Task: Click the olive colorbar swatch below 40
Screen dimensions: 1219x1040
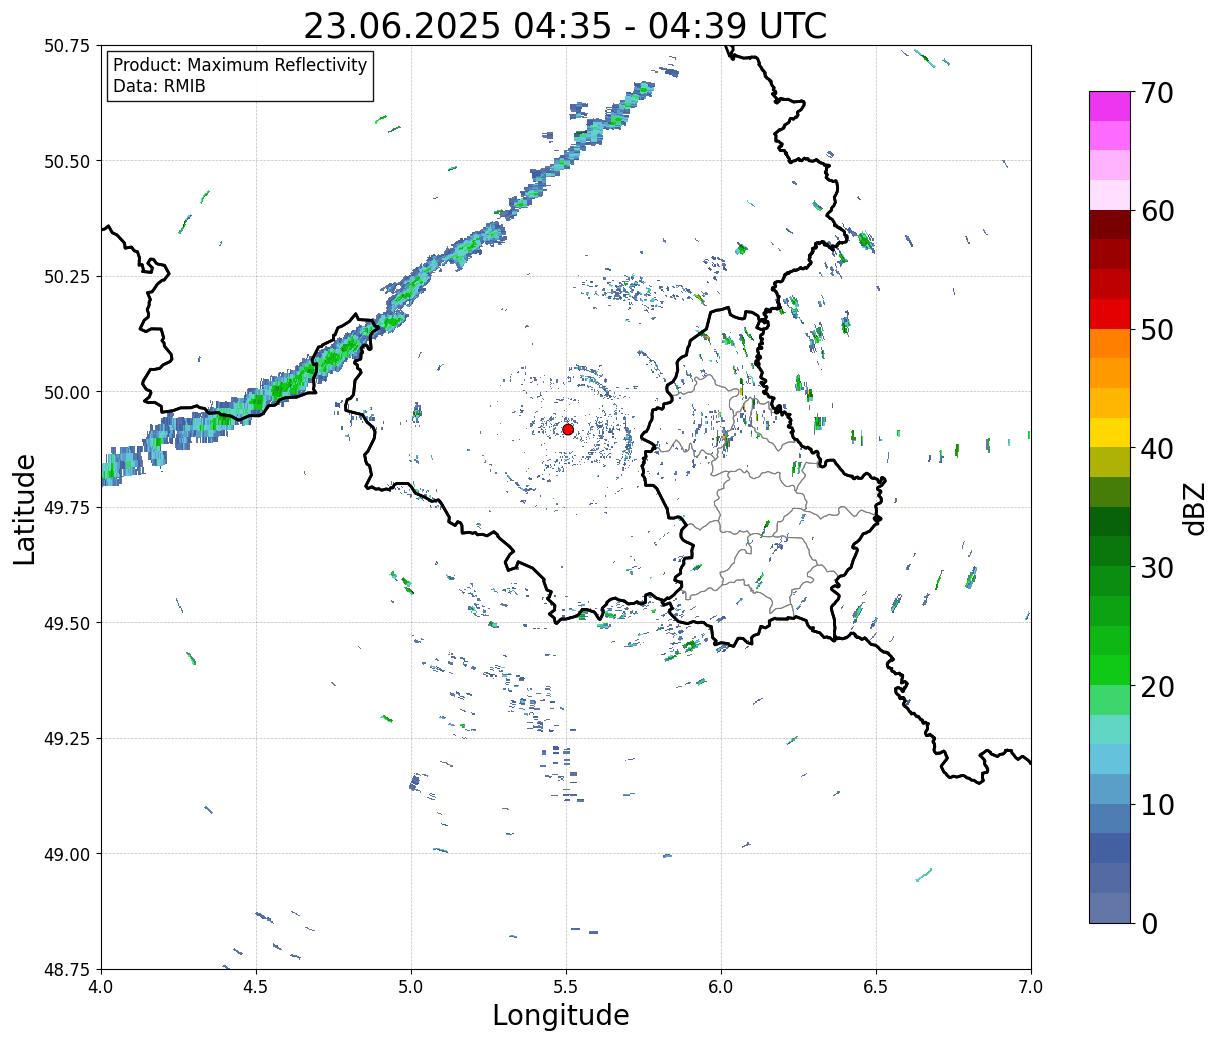Action: (x=1110, y=462)
